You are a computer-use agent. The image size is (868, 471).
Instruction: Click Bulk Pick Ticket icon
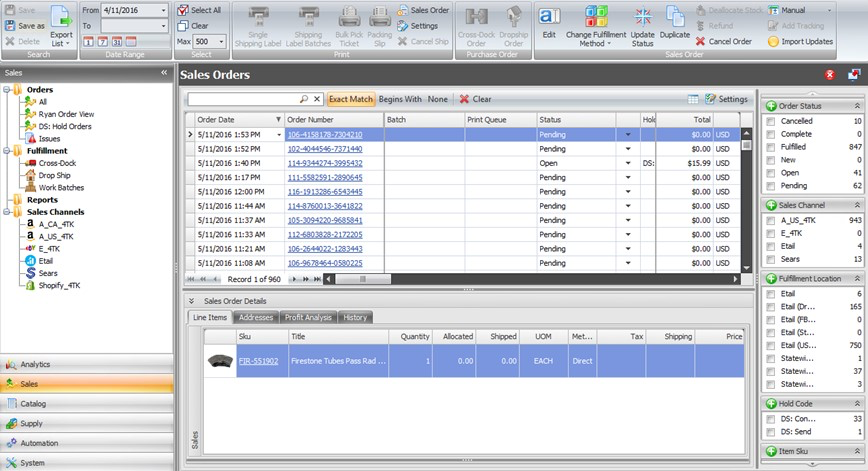[349, 18]
